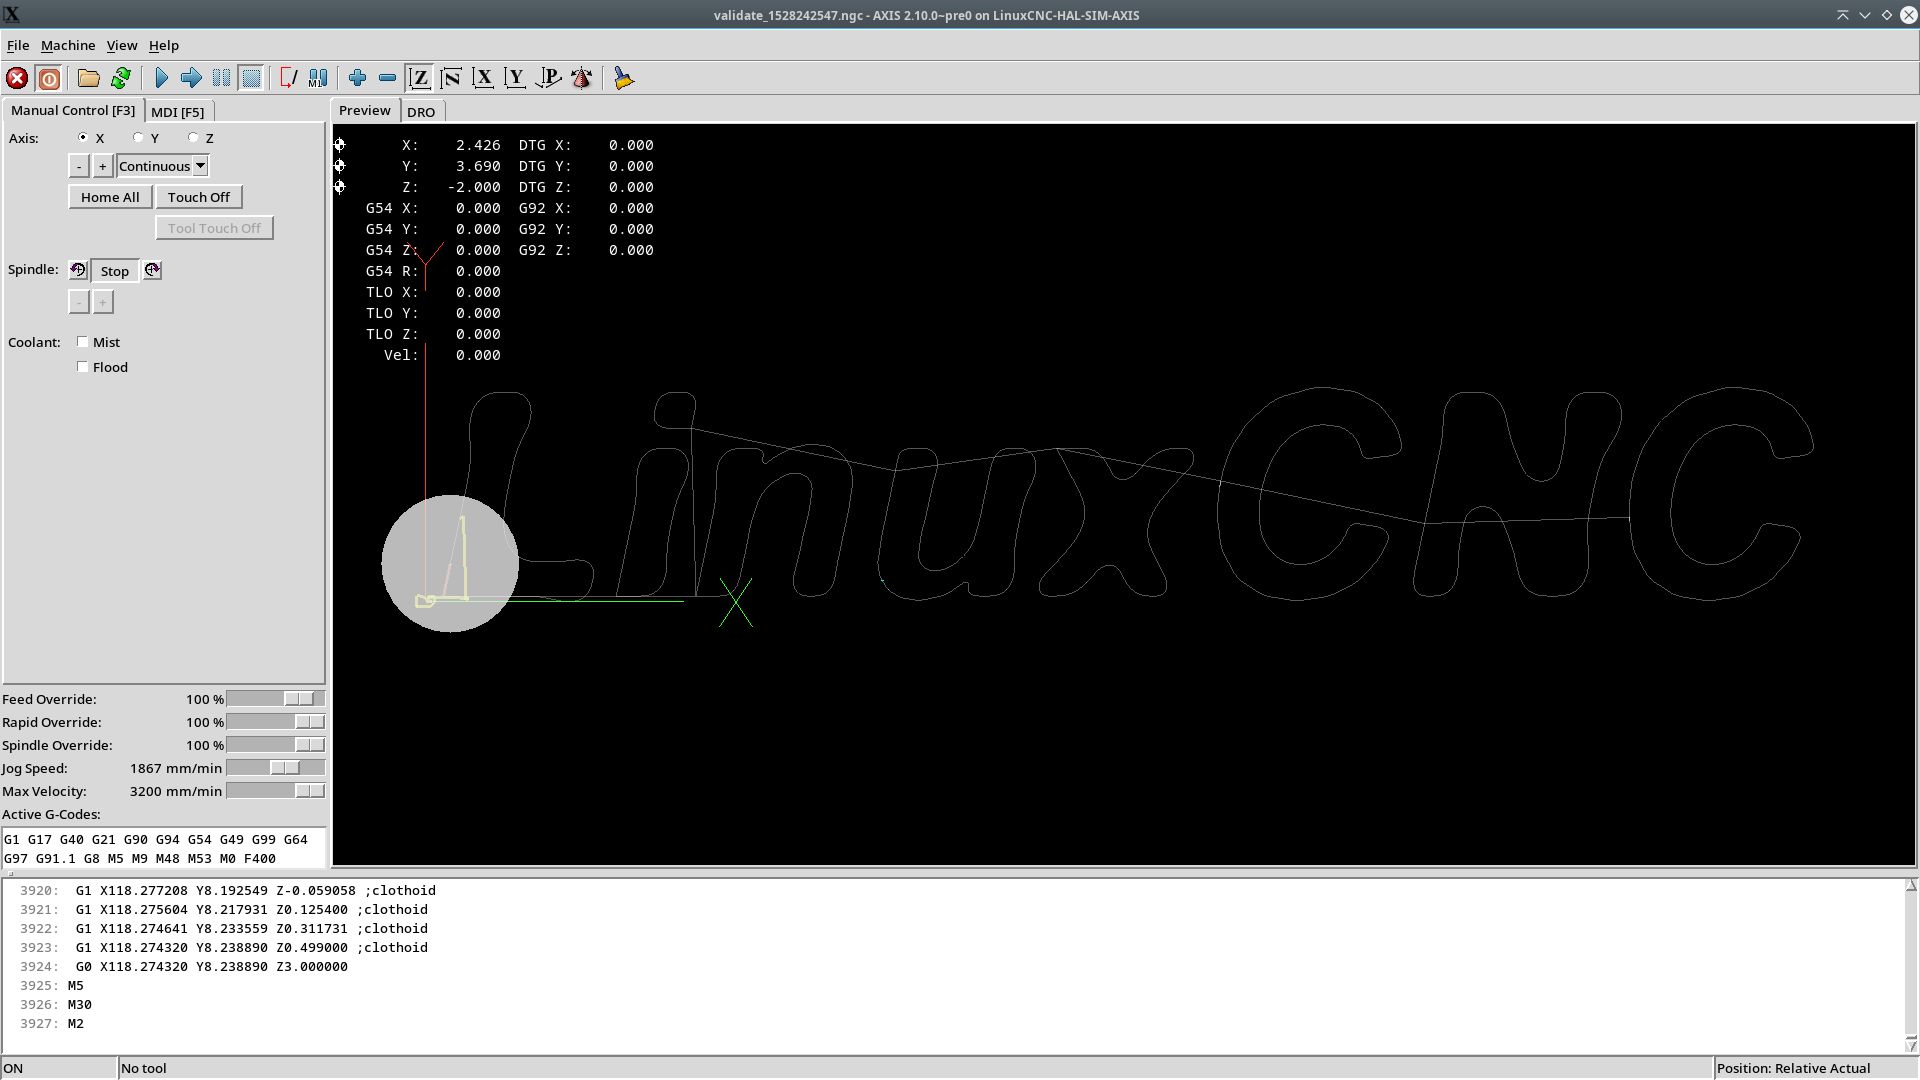Click the Touch Off button

[x=199, y=197]
